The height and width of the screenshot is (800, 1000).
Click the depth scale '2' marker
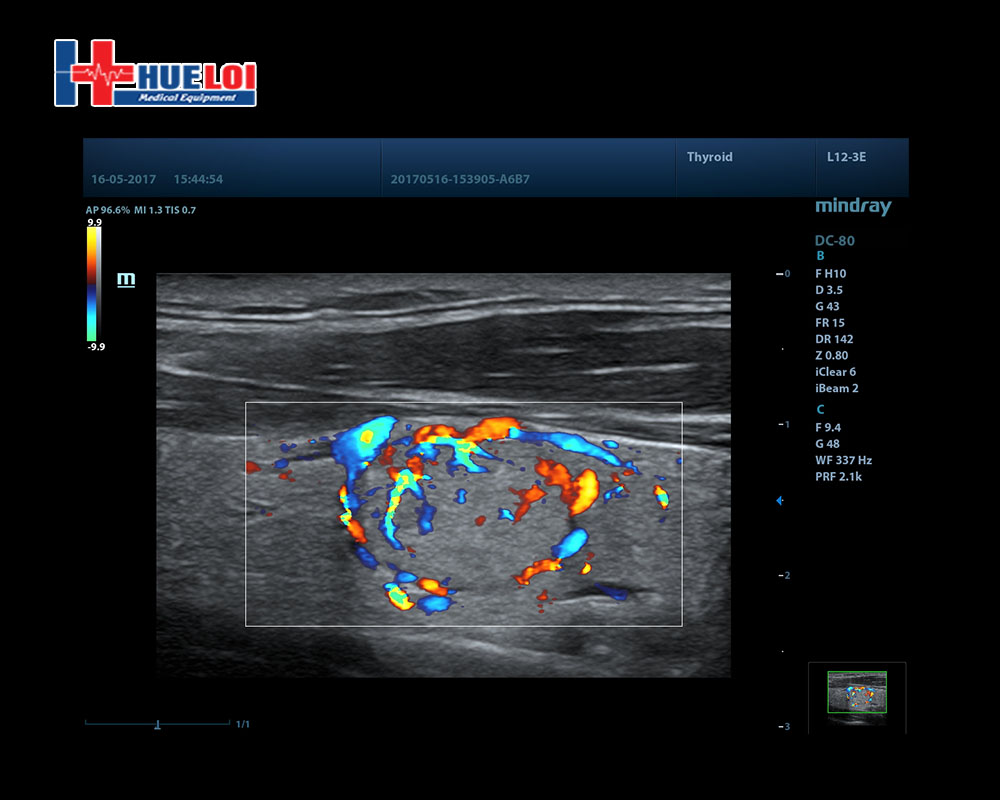pyautogui.click(x=786, y=575)
